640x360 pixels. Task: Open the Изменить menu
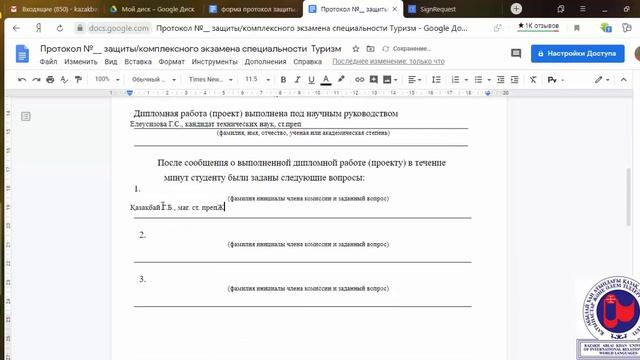pos(81,62)
